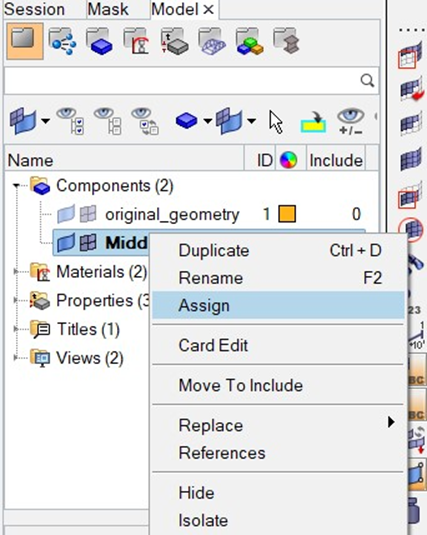Open dropdown arrow beside blue component icon
Screen dimensions: 427x535
tap(207, 121)
